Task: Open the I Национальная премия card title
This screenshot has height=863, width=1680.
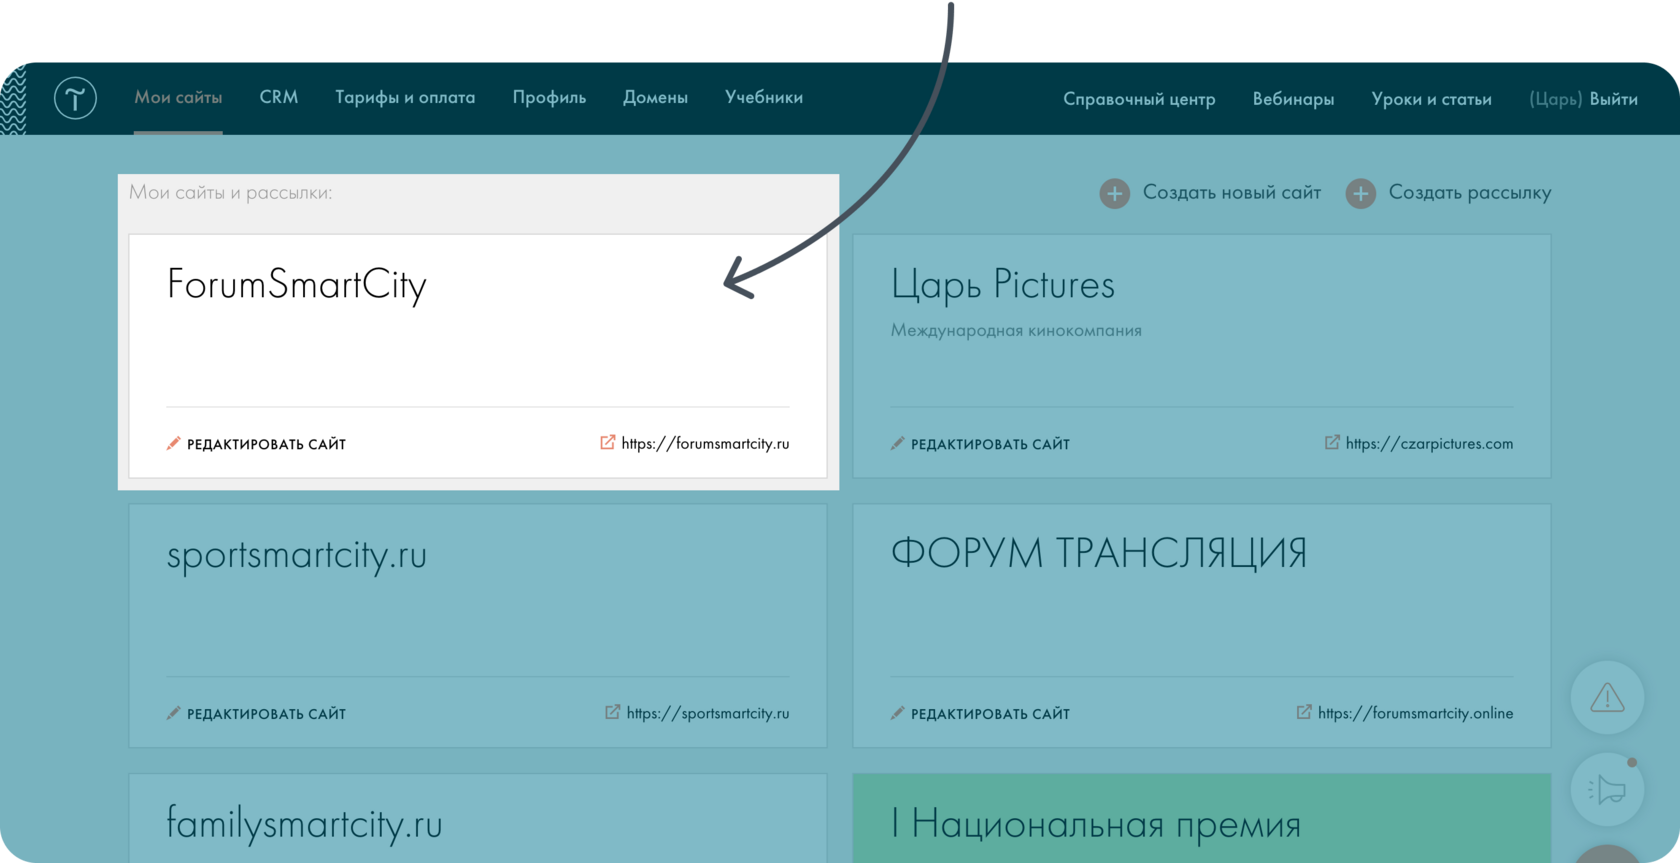Action: coord(1096,825)
